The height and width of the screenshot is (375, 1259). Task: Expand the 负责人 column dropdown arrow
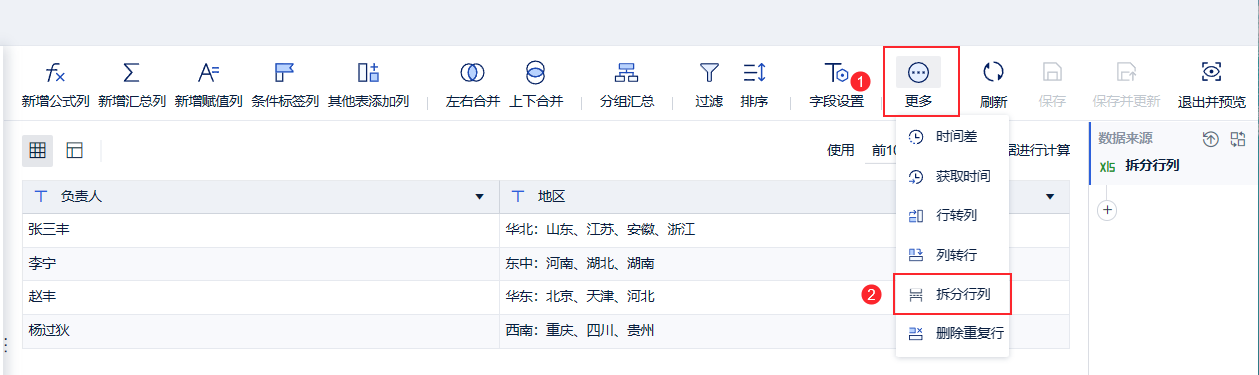tap(479, 197)
